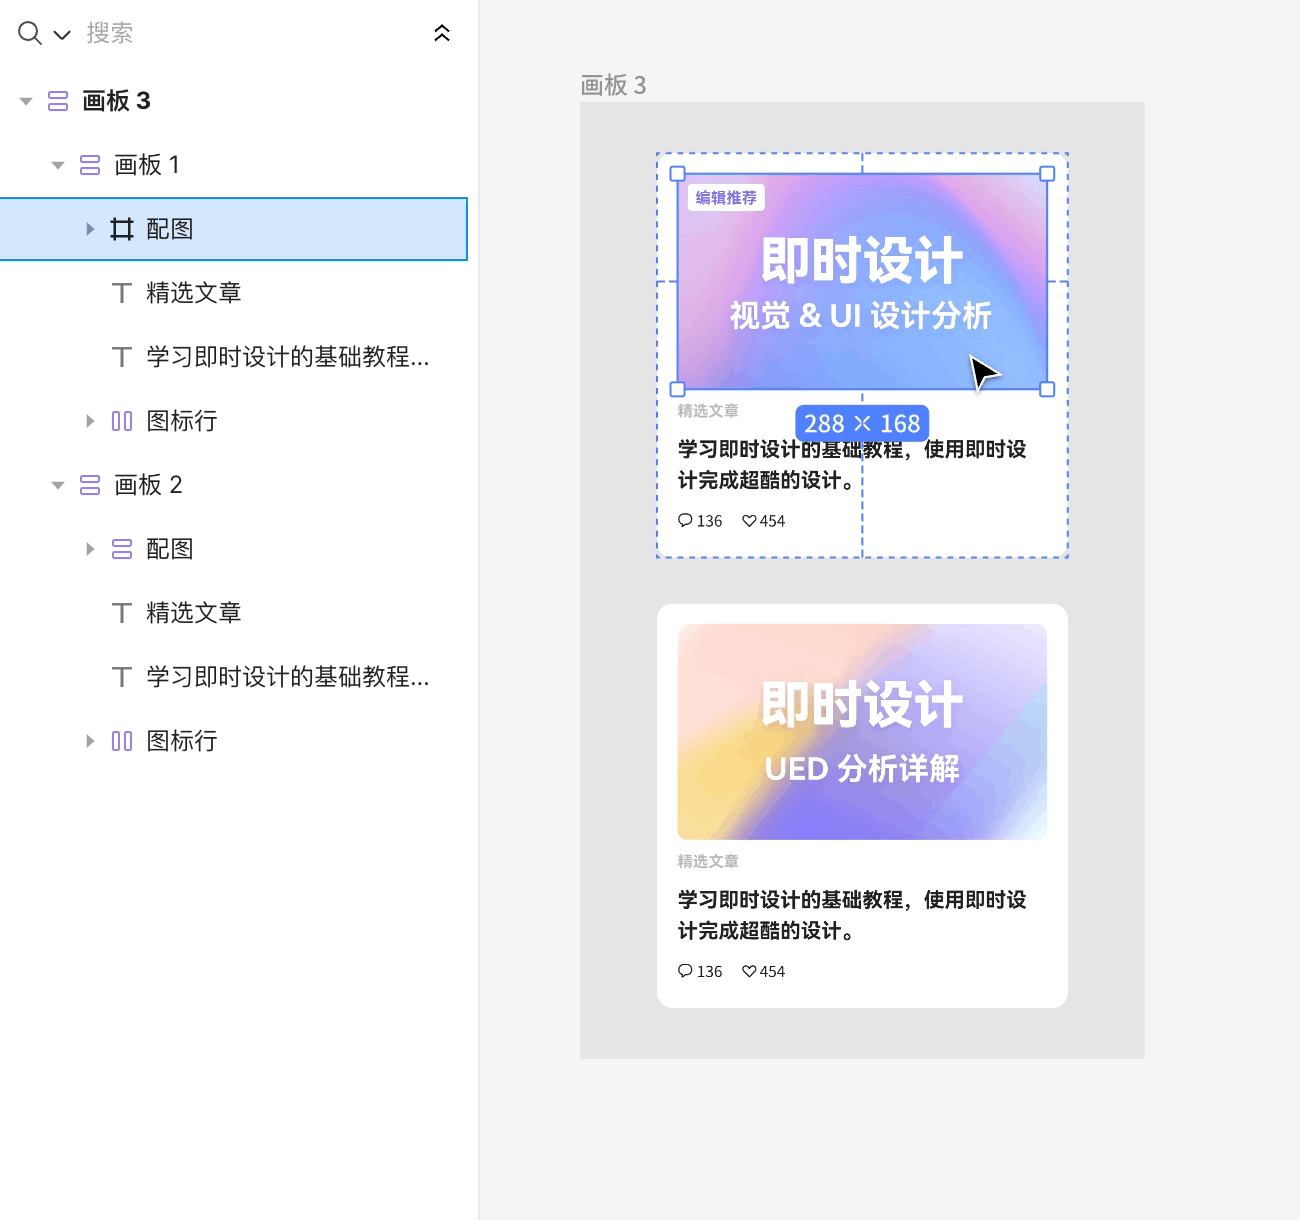Image resolution: width=1300 pixels, height=1220 pixels.
Task: Click 454 like count in first card
Action: click(772, 521)
